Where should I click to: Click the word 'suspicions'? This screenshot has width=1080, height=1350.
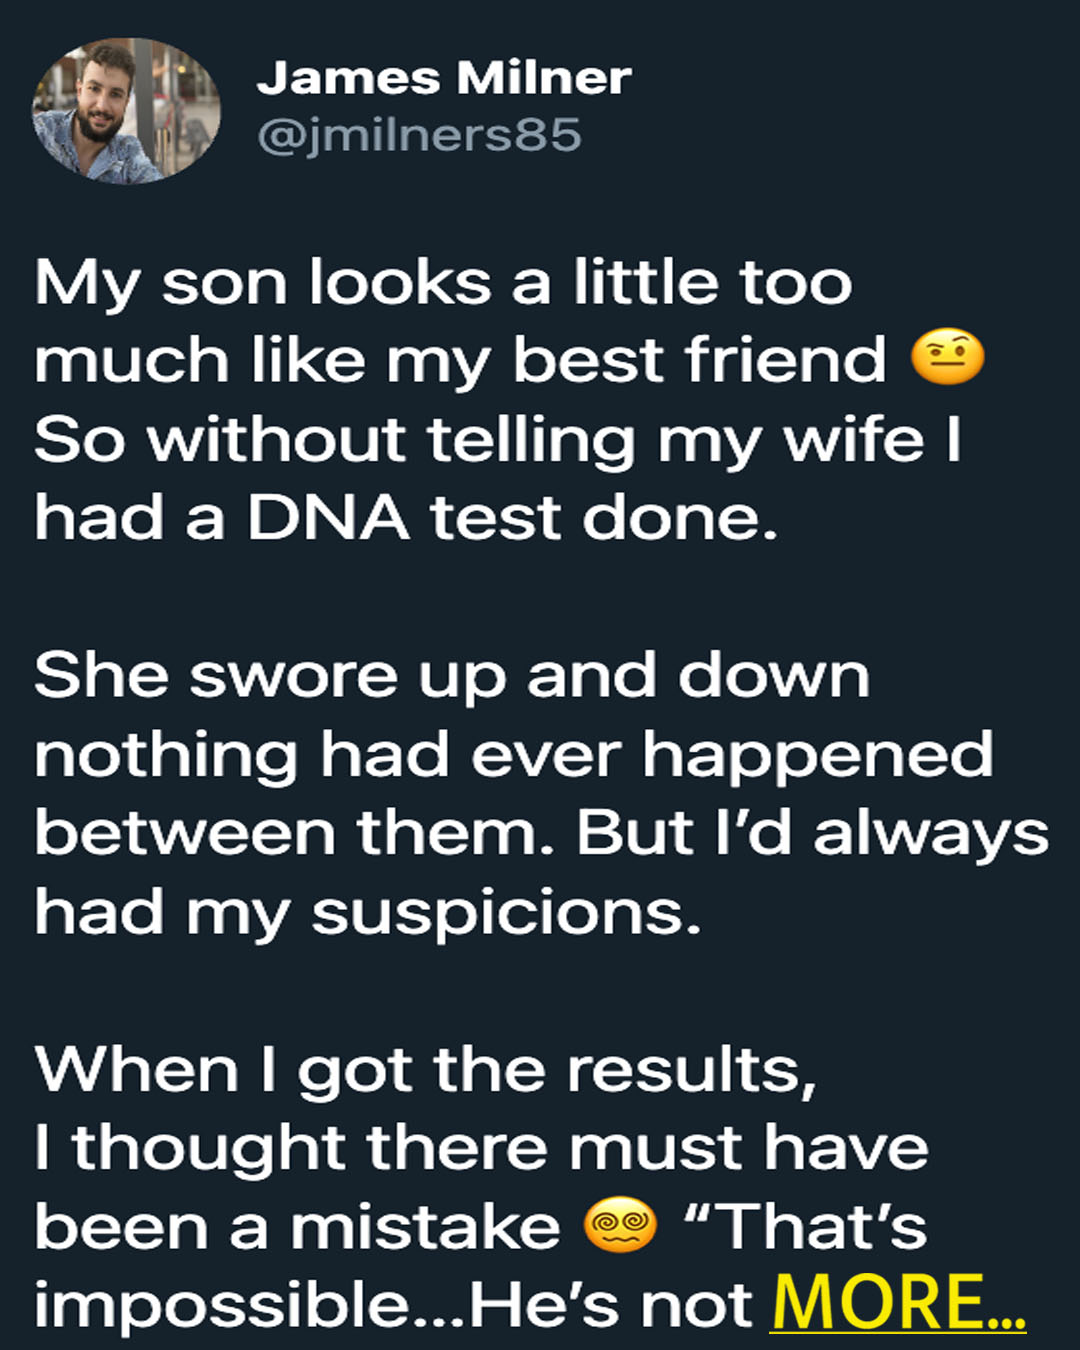[x=506, y=914]
